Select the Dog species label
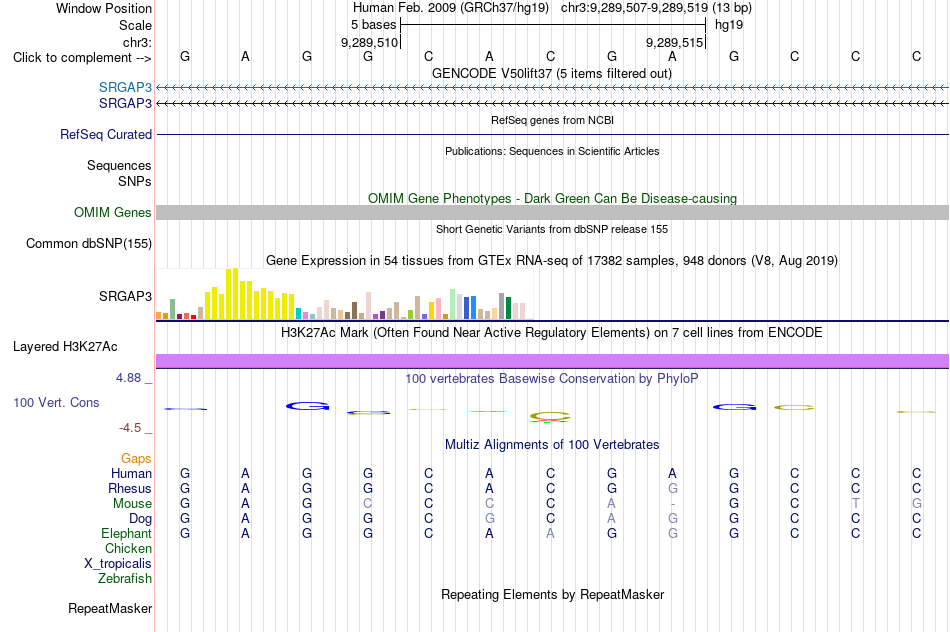This screenshot has height=632, width=950. [141, 519]
